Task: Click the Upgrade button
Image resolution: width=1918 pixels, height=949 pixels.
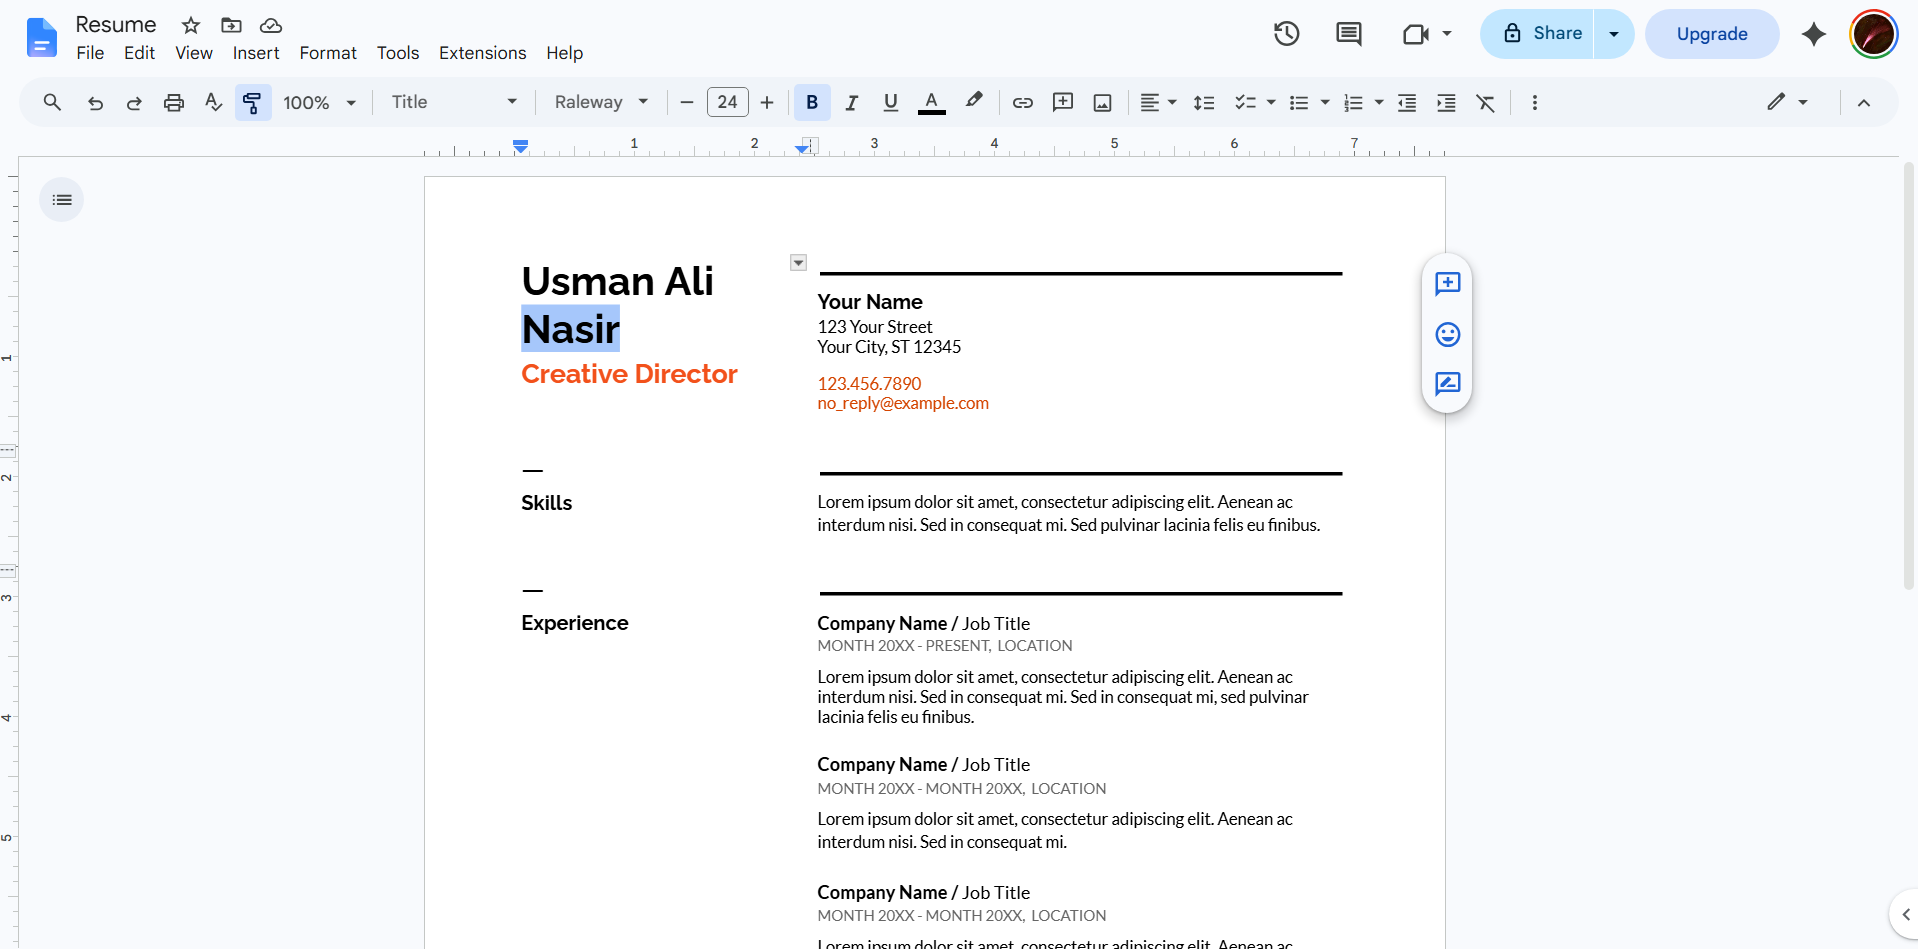Action: [x=1712, y=34]
